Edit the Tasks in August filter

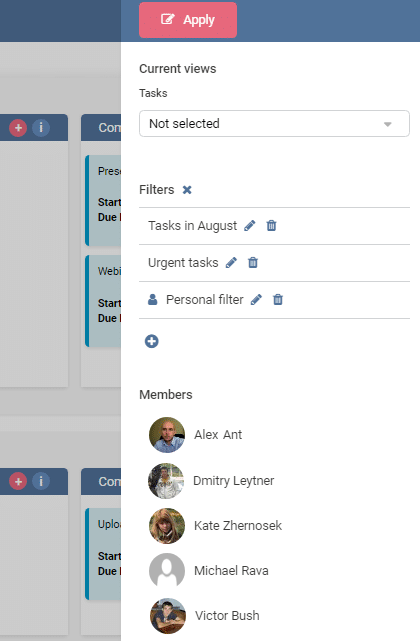250,226
